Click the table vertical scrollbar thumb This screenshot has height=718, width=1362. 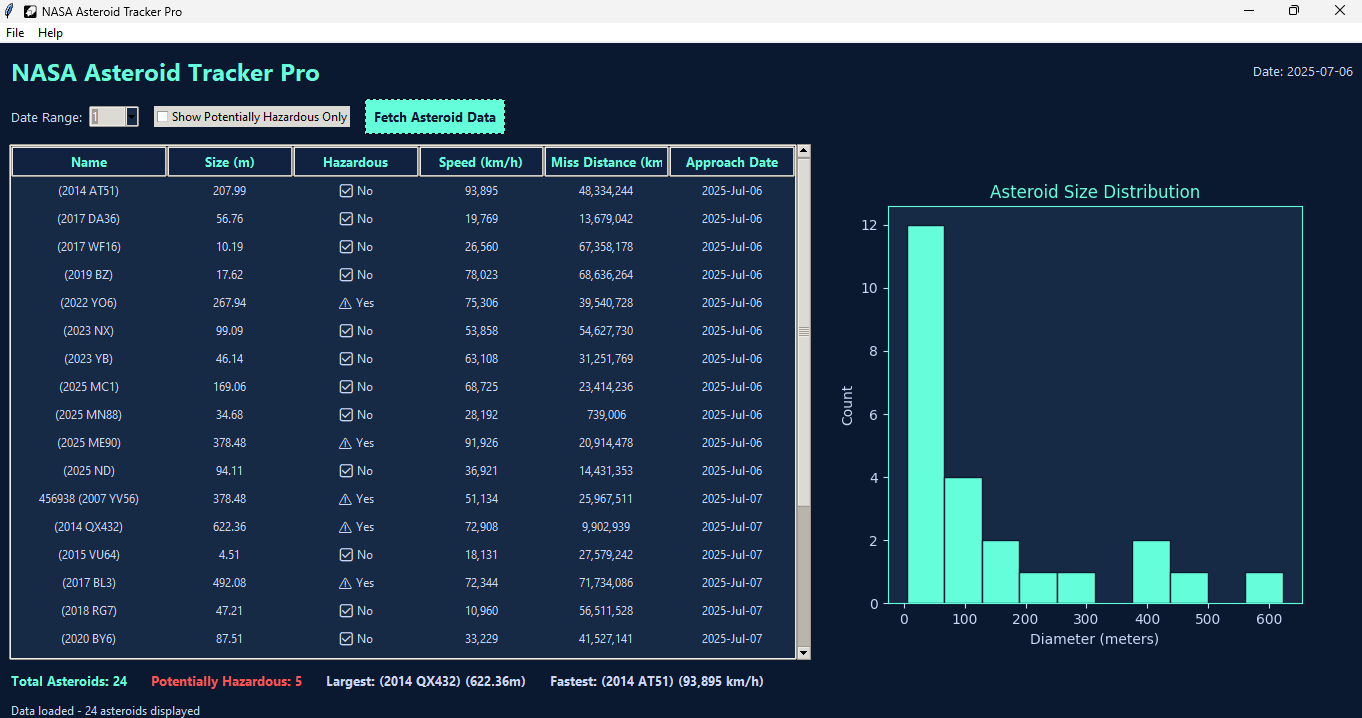pos(803,331)
